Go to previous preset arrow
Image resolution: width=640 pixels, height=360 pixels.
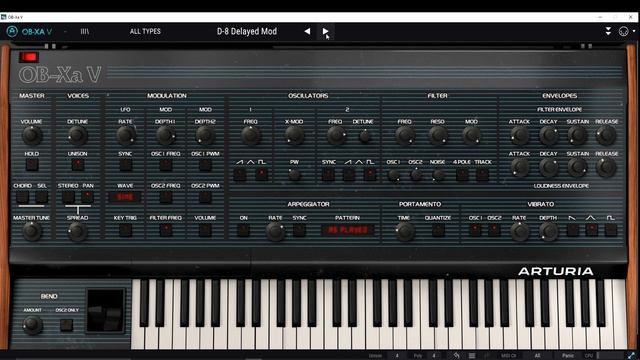coord(307,31)
